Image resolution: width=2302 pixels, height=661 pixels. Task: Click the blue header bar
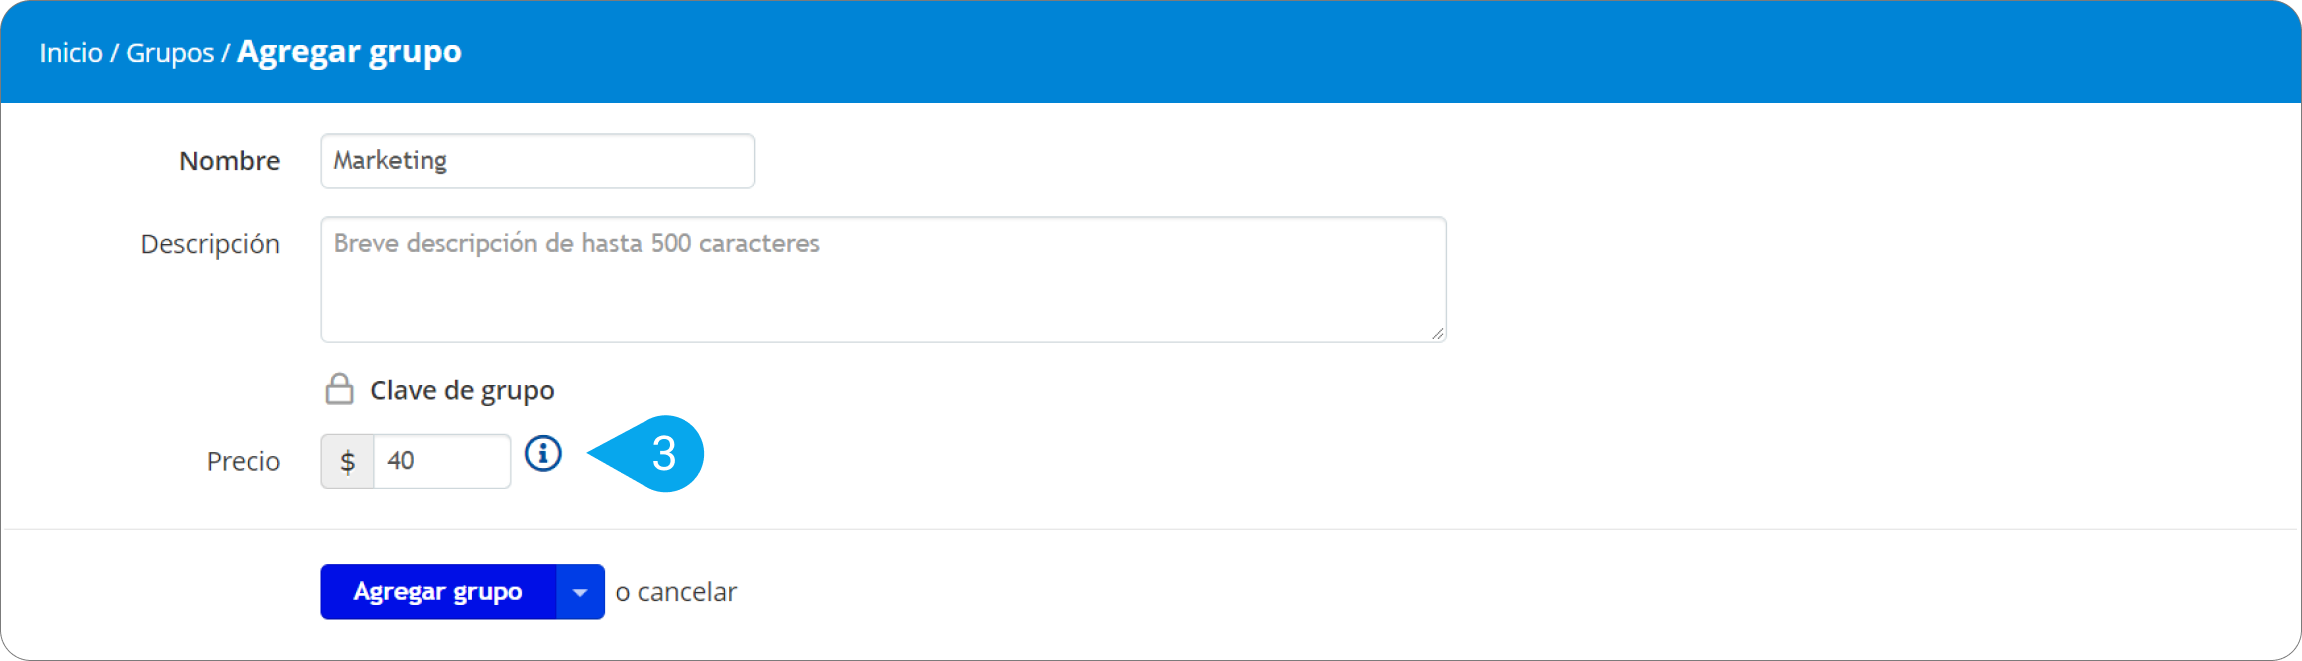(1151, 52)
